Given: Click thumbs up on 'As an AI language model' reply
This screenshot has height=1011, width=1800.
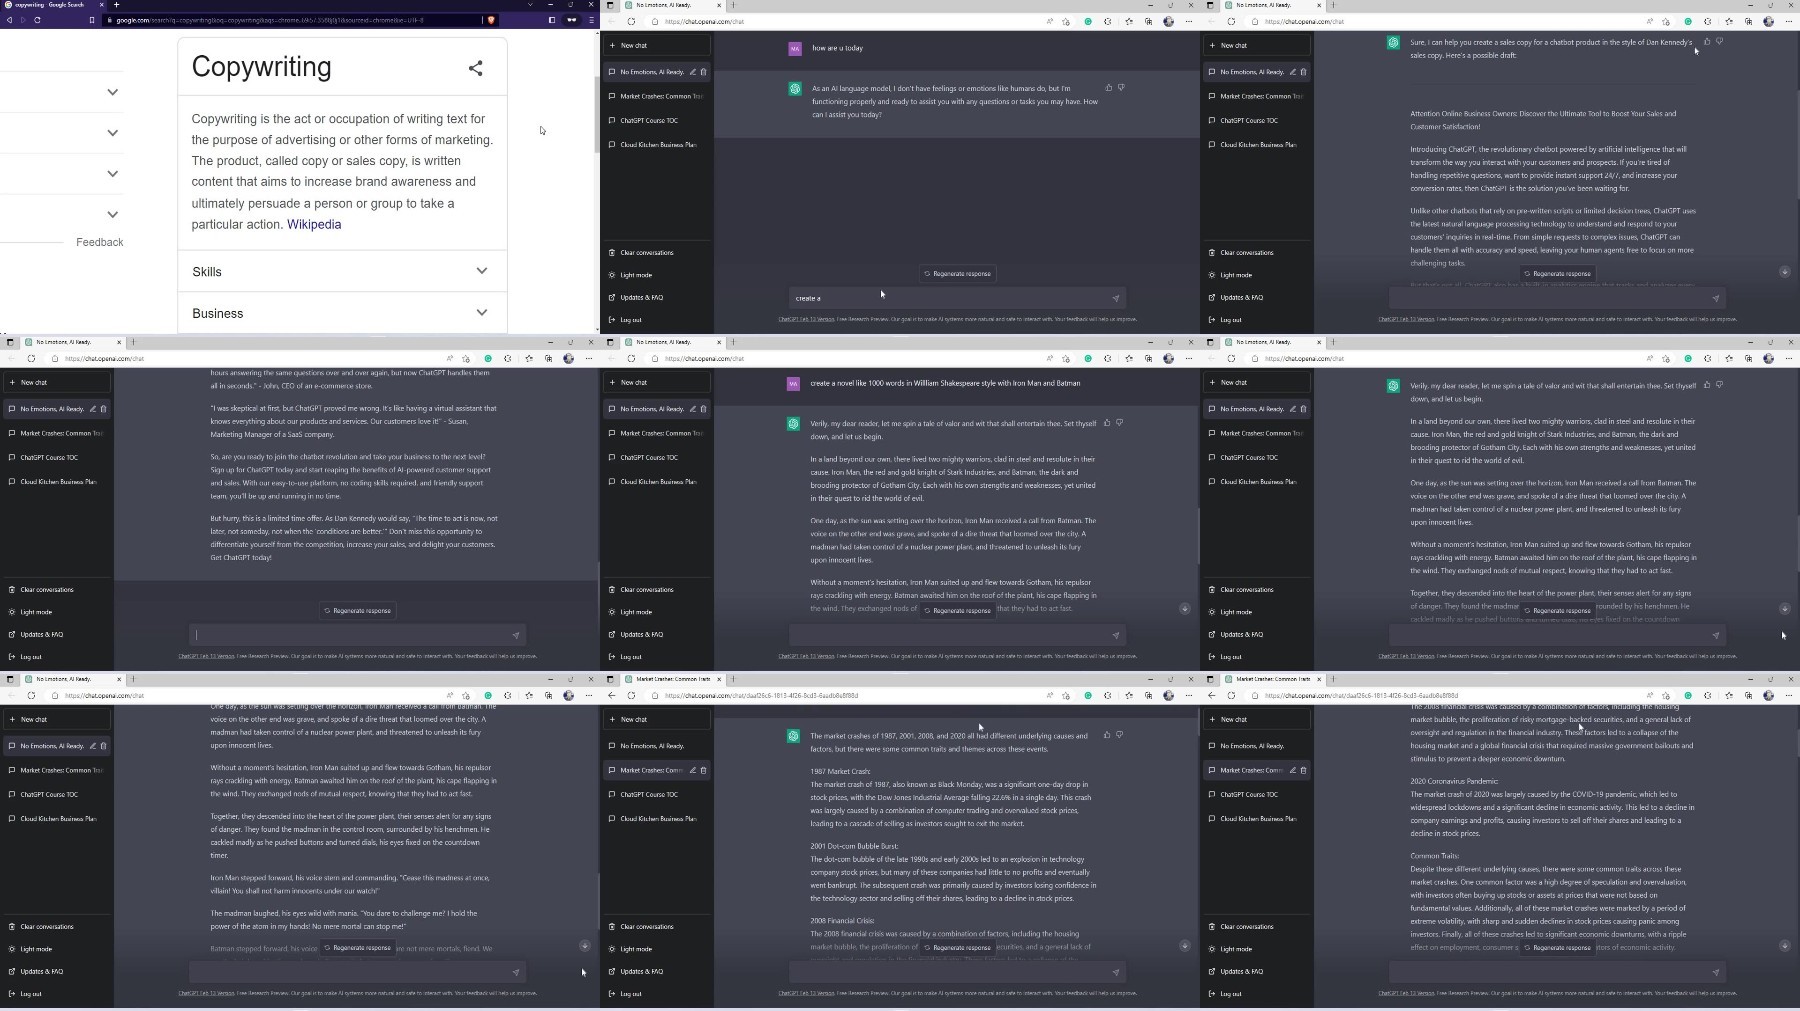Looking at the screenshot, I should tap(1109, 88).
